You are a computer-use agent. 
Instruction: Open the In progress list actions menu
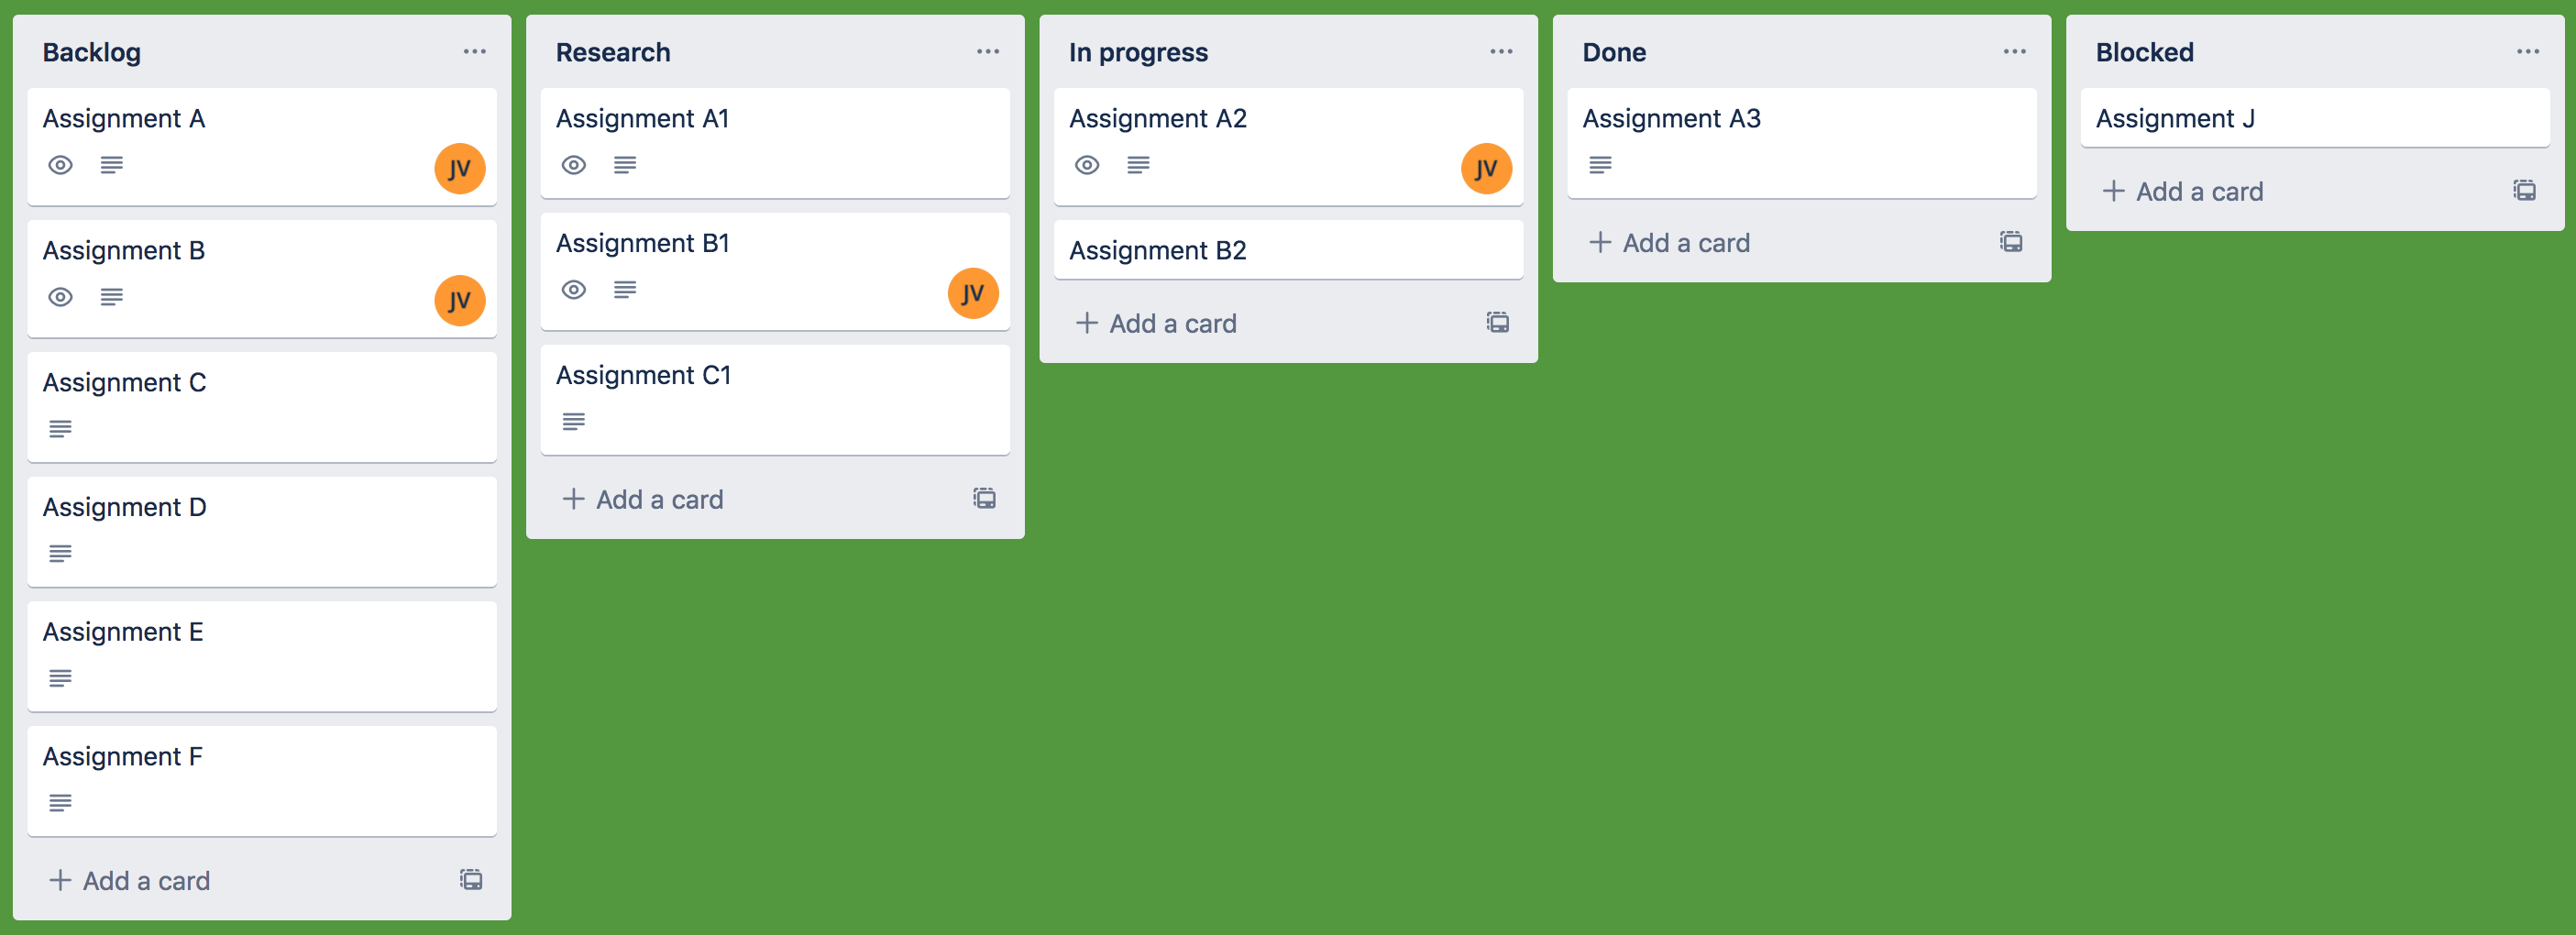coord(1501,51)
